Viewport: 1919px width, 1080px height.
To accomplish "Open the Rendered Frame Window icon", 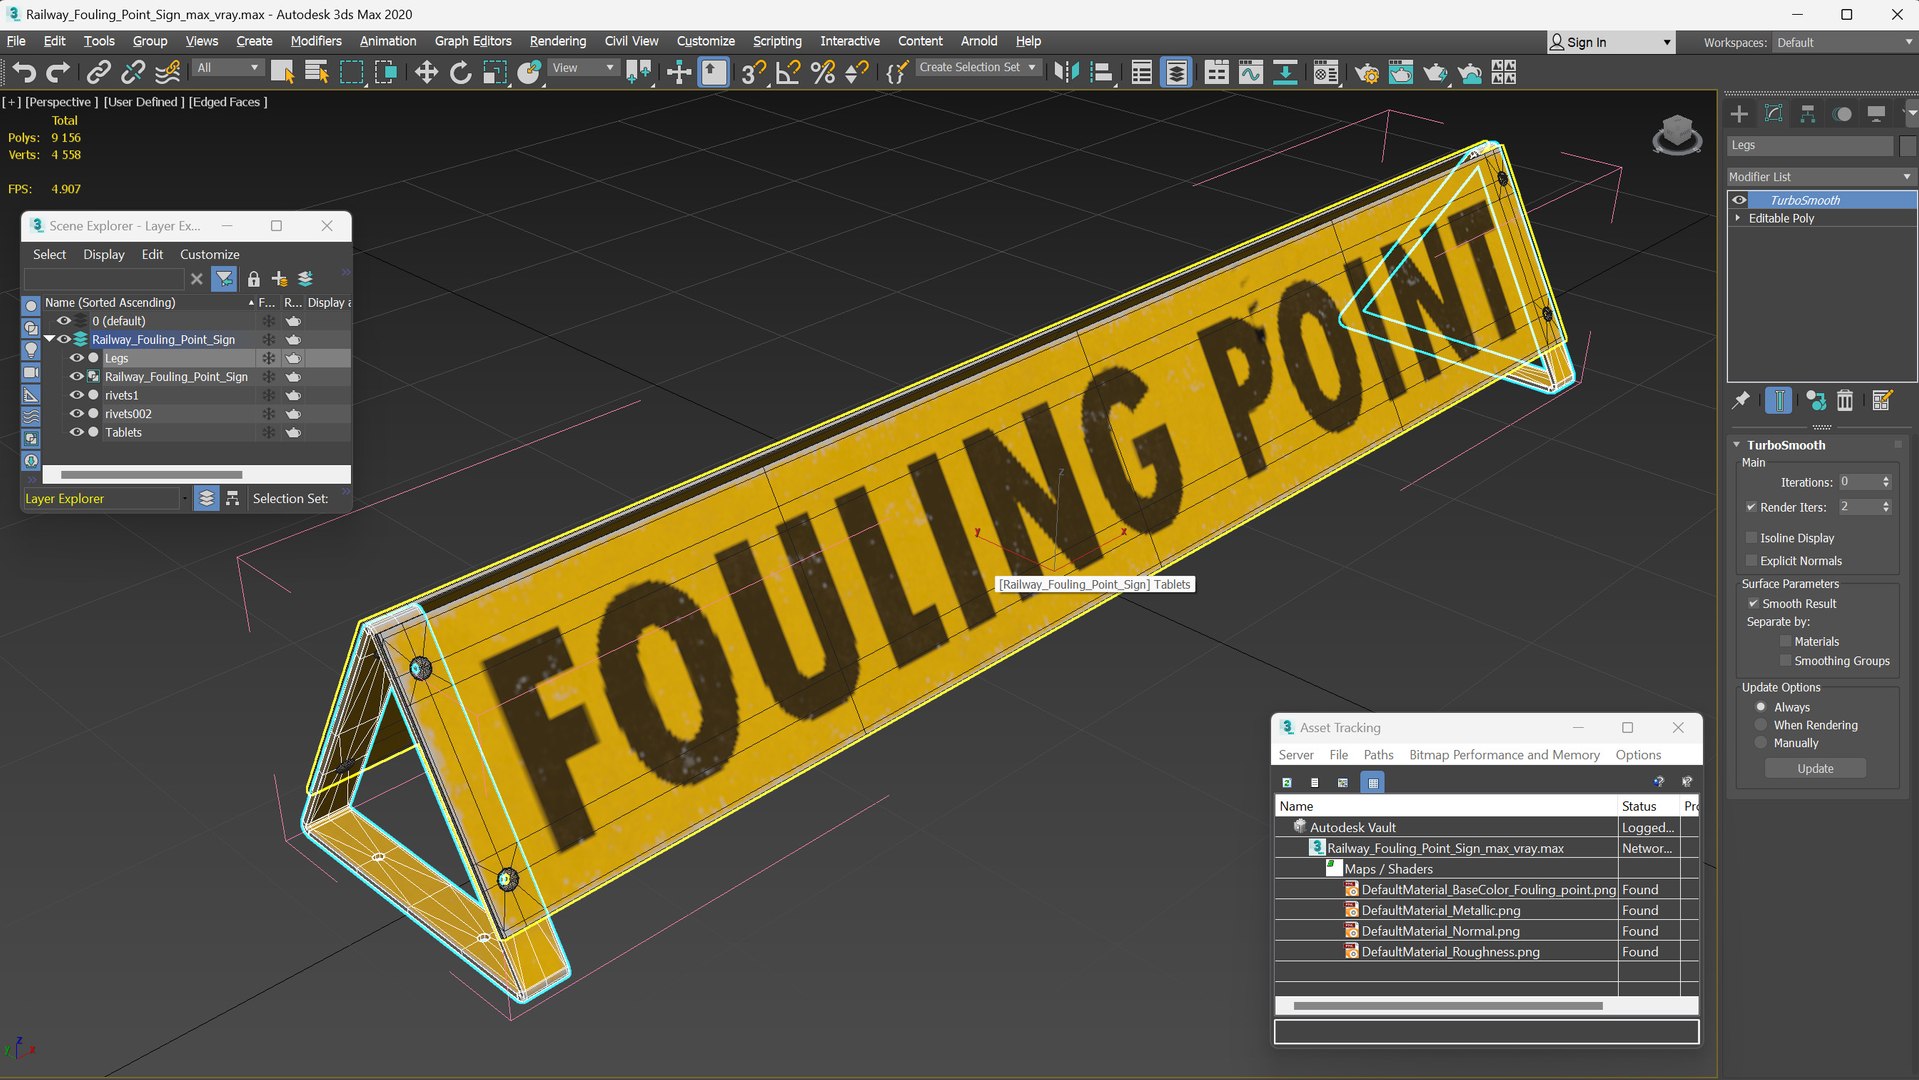I will [x=1400, y=71].
